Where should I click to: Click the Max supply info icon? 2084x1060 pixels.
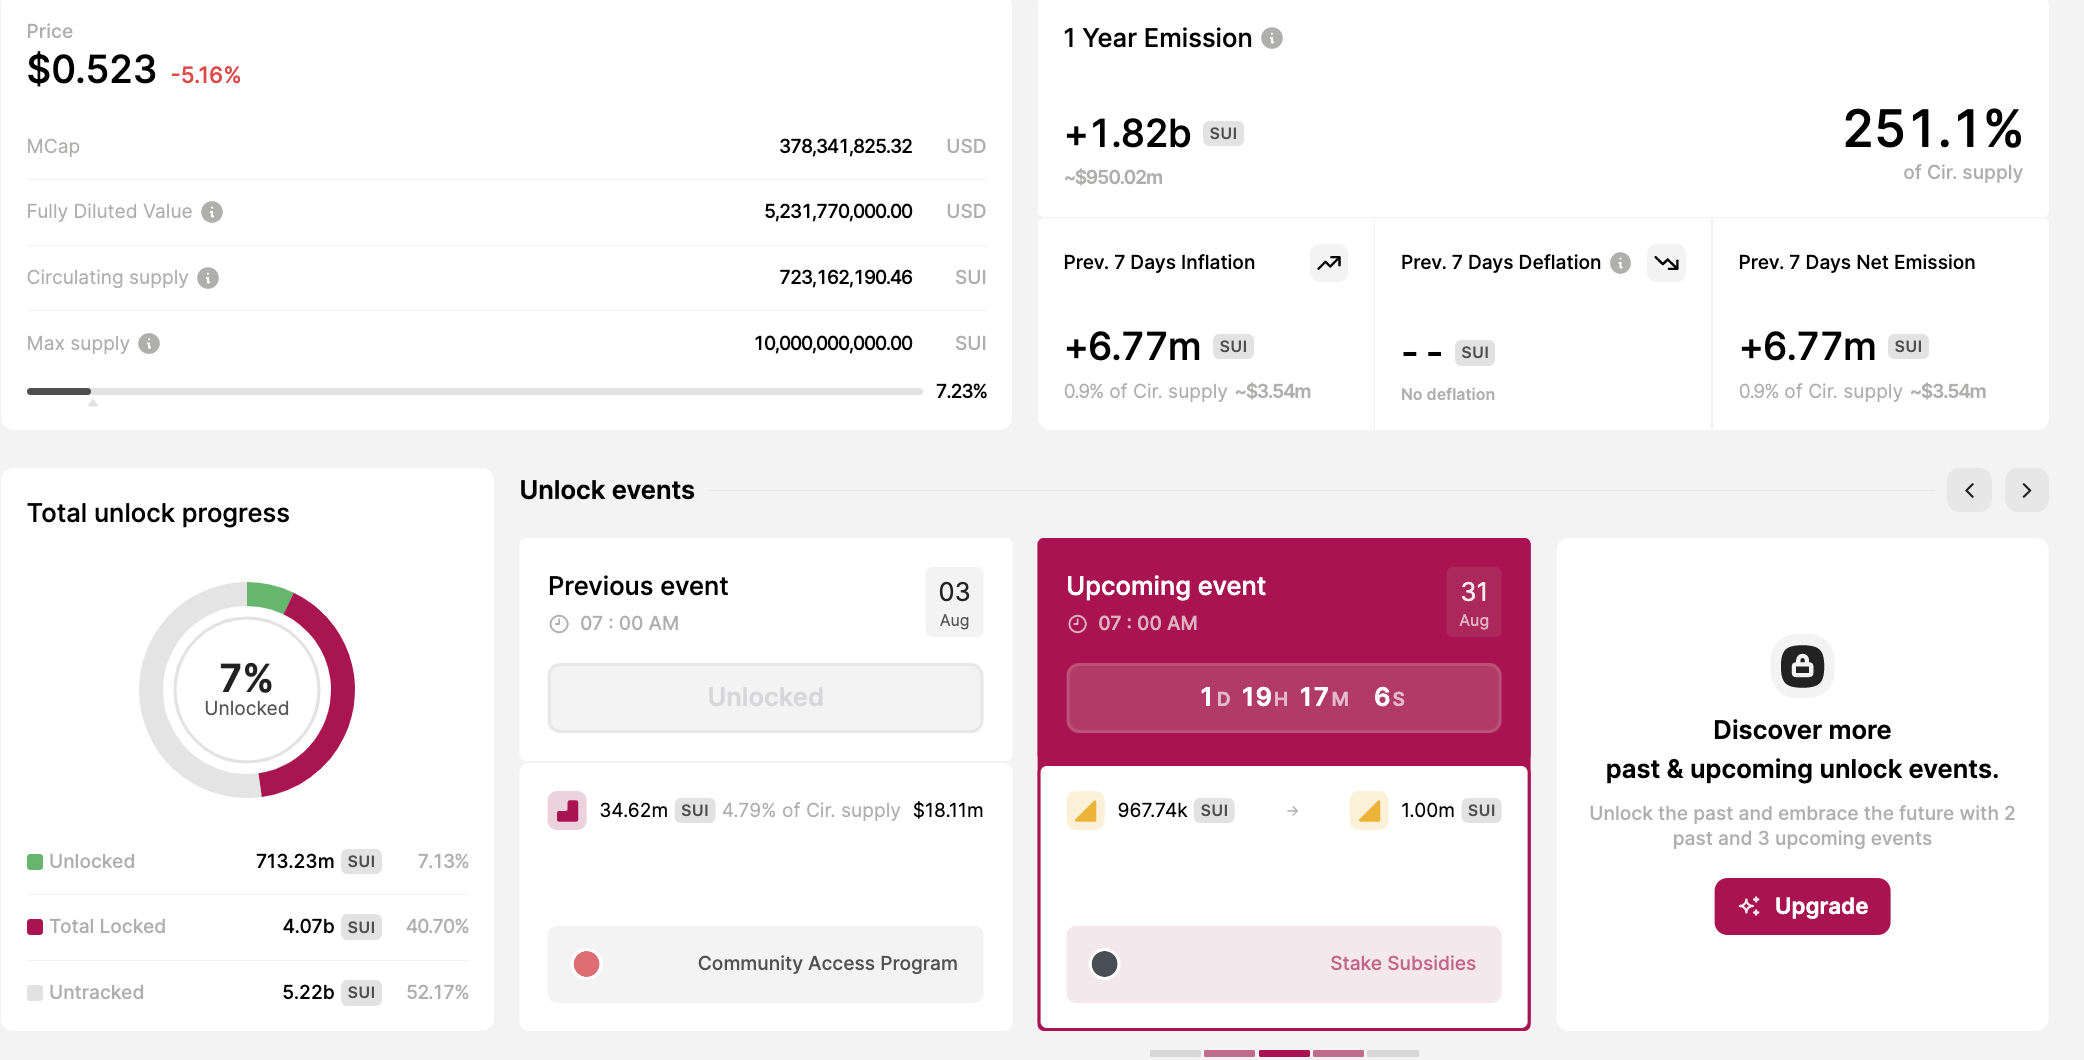(x=149, y=344)
